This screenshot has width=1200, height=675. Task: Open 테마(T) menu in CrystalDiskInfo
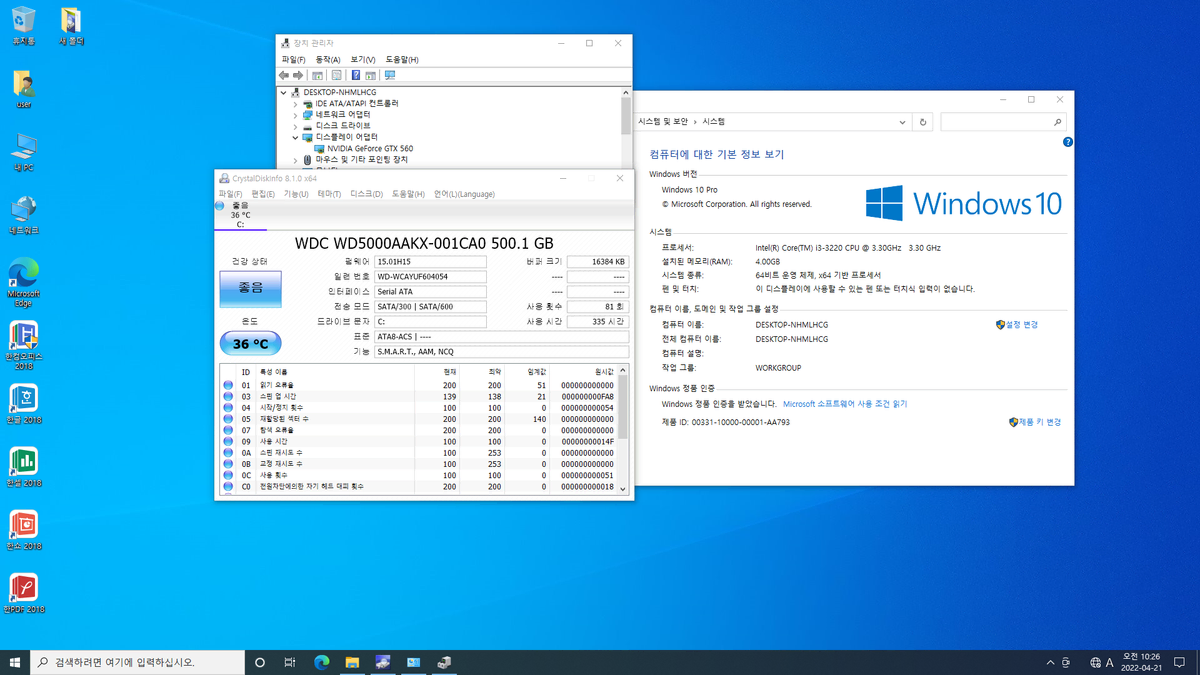[x=330, y=194]
